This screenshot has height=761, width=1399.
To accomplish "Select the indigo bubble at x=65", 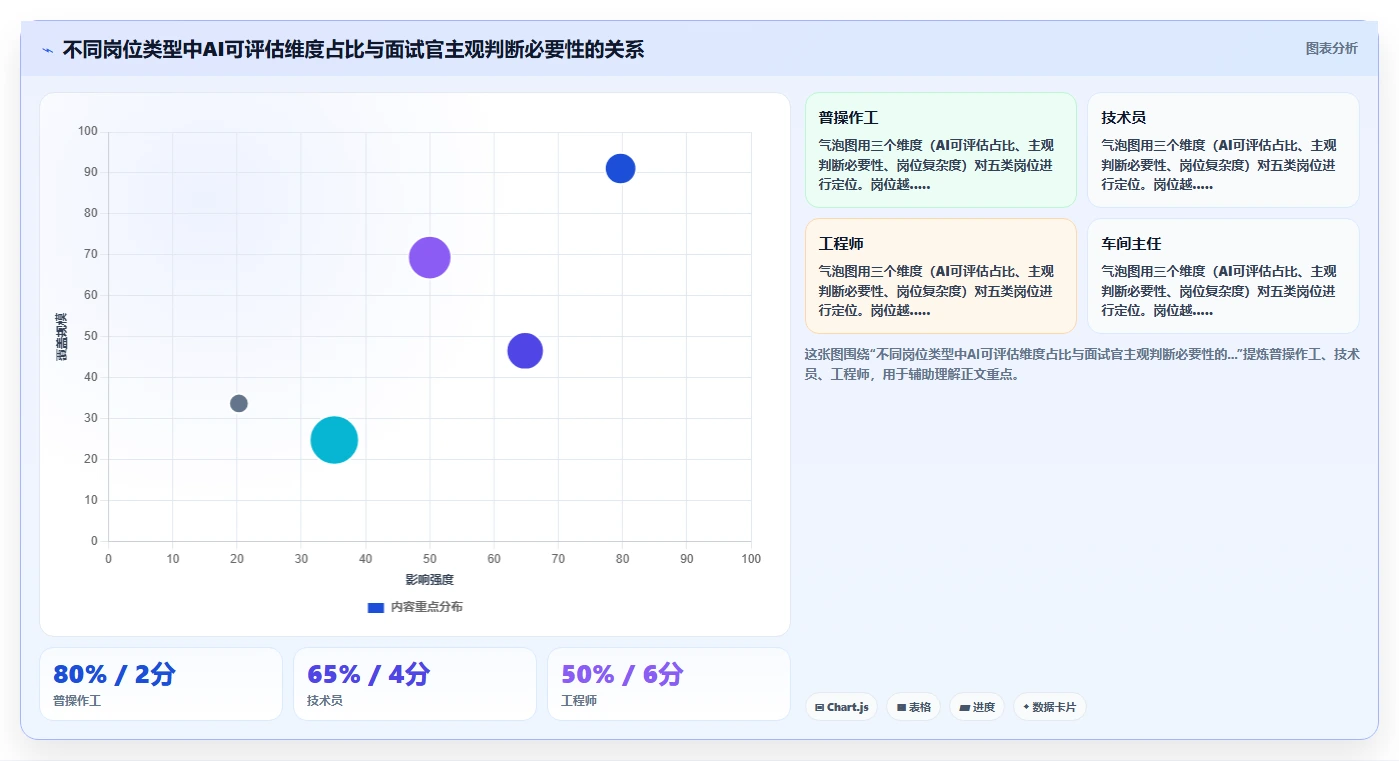I will click(x=525, y=351).
